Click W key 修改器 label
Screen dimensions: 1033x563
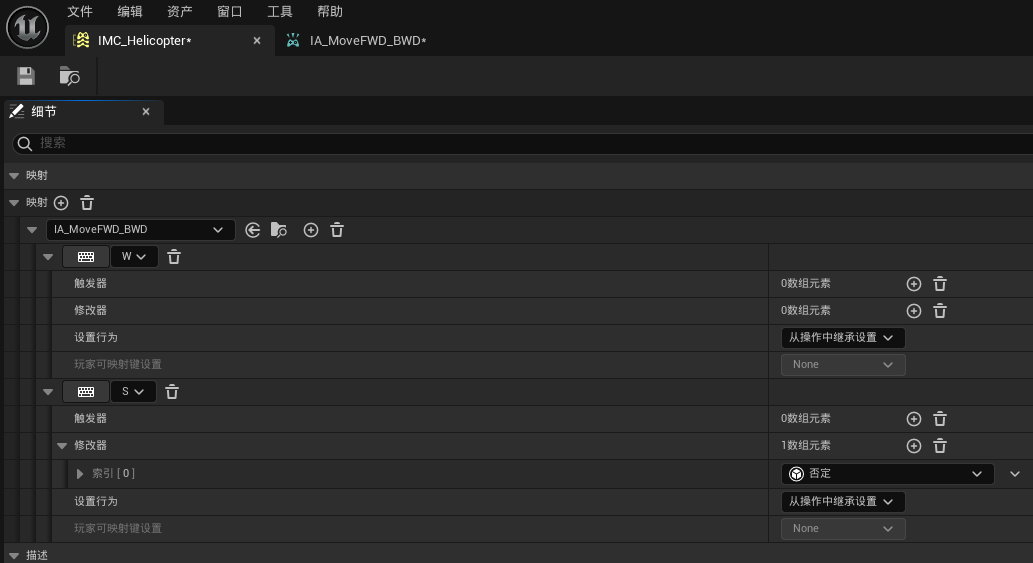point(90,311)
